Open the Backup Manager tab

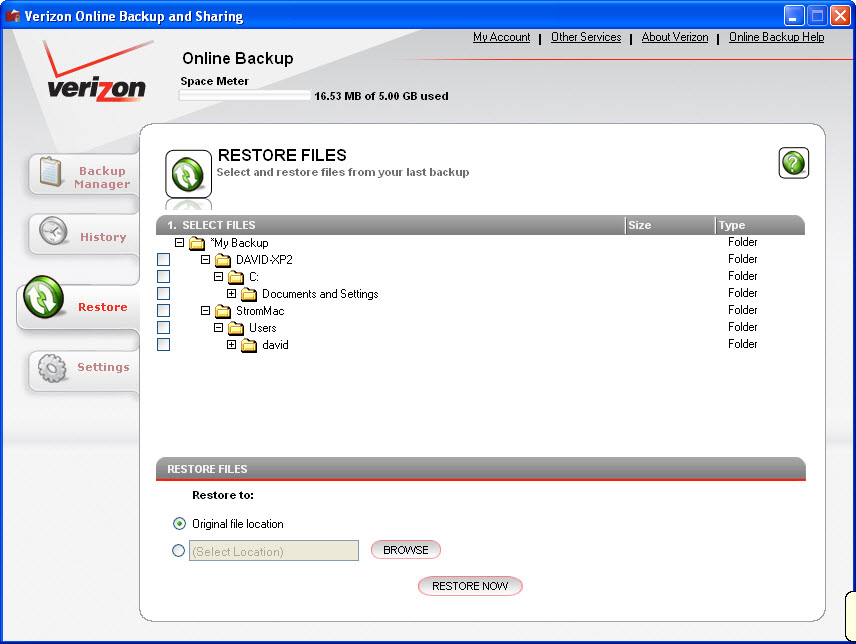point(84,175)
